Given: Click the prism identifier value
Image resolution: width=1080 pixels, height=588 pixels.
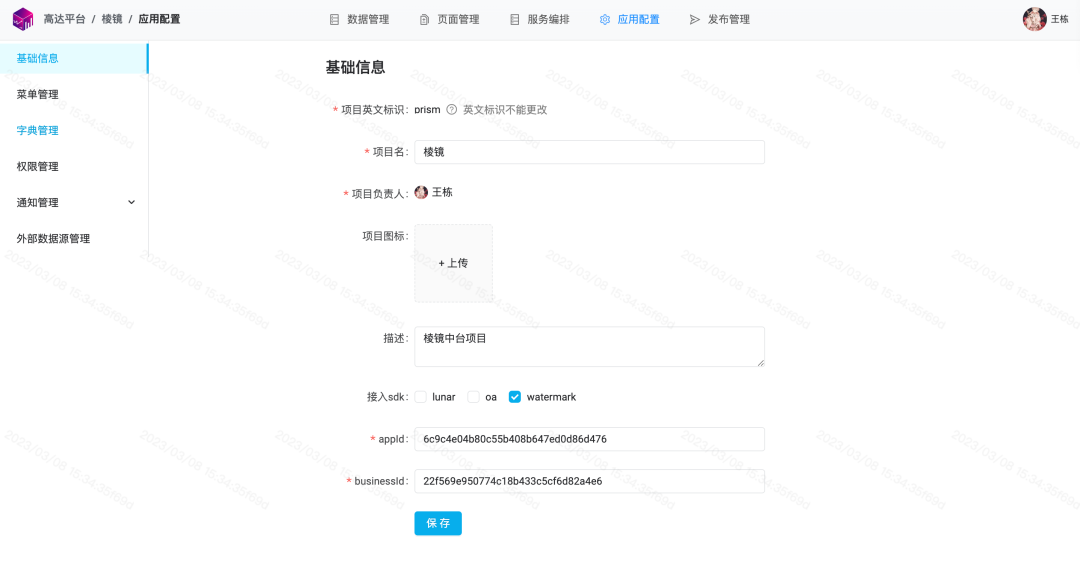Looking at the screenshot, I should pyautogui.click(x=427, y=110).
